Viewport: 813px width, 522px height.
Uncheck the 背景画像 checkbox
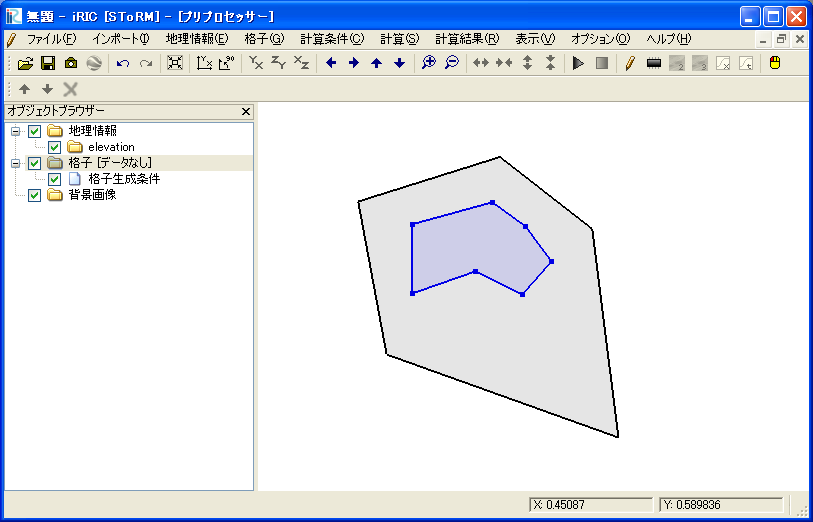tap(34, 195)
